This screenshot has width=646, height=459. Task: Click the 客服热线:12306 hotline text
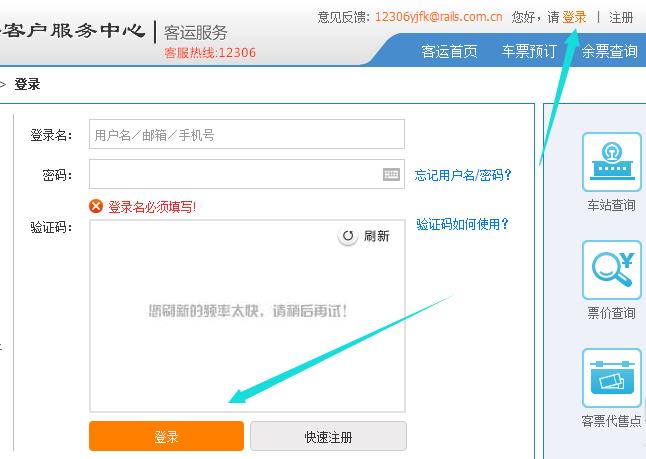pyautogui.click(x=210, y=53)
